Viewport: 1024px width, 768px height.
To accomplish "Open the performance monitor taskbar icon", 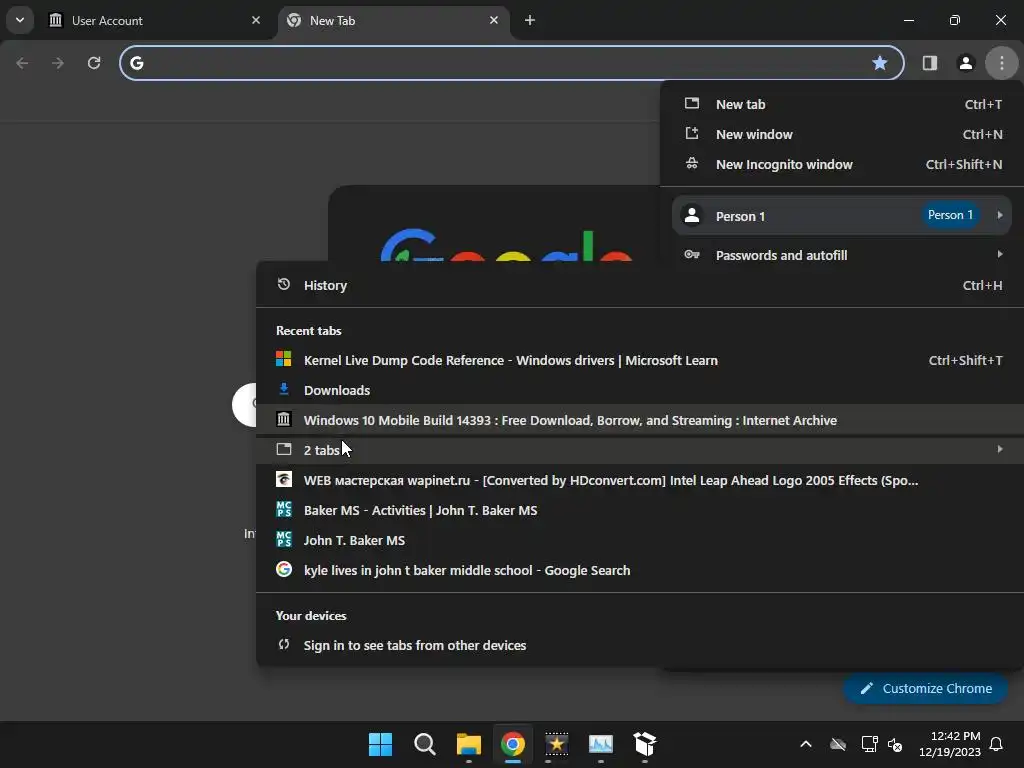I will tap(601, 744).
